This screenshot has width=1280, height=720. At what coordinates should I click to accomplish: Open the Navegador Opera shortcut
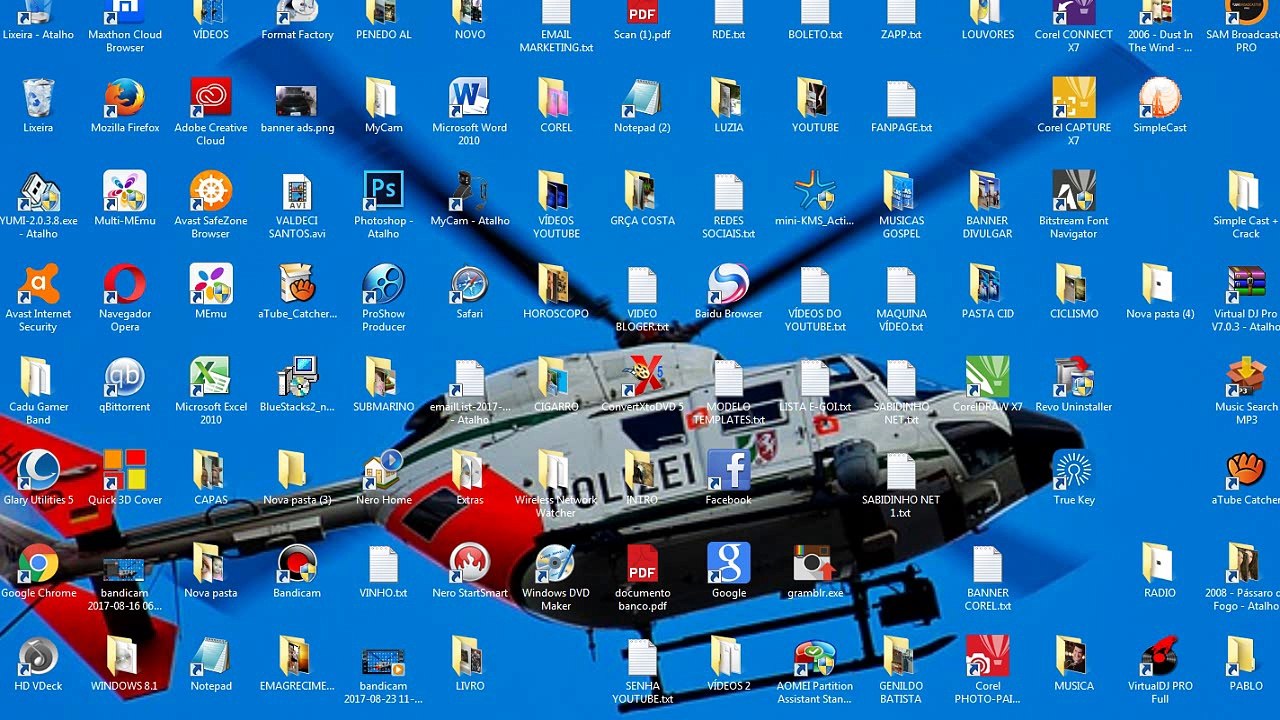click(125, 285)
